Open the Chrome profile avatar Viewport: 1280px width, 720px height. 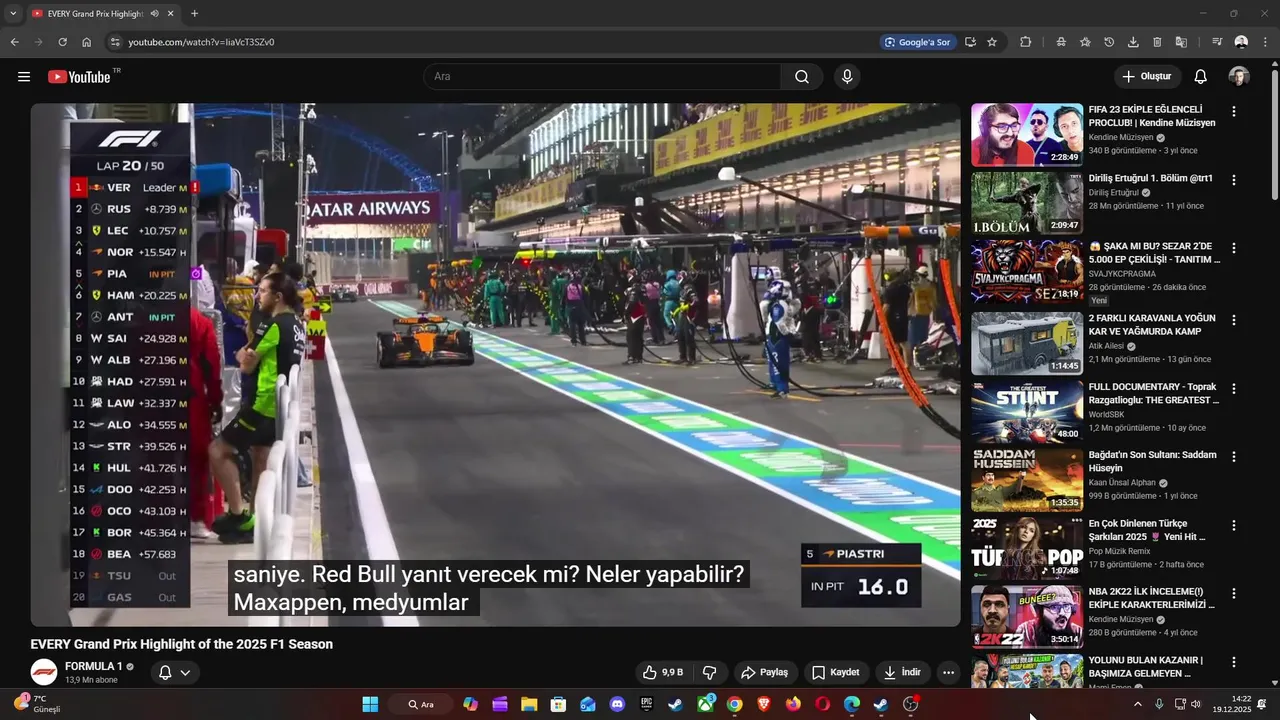point(1241,42)
